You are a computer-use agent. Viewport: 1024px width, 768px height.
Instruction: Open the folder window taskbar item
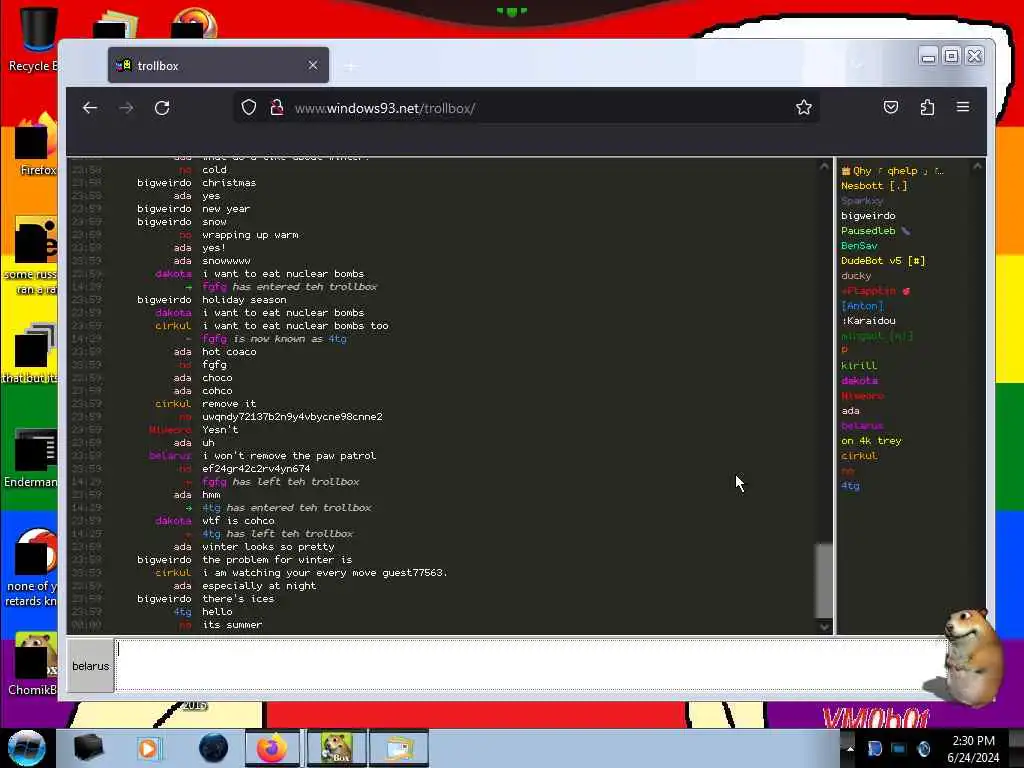tap(398, 748)
